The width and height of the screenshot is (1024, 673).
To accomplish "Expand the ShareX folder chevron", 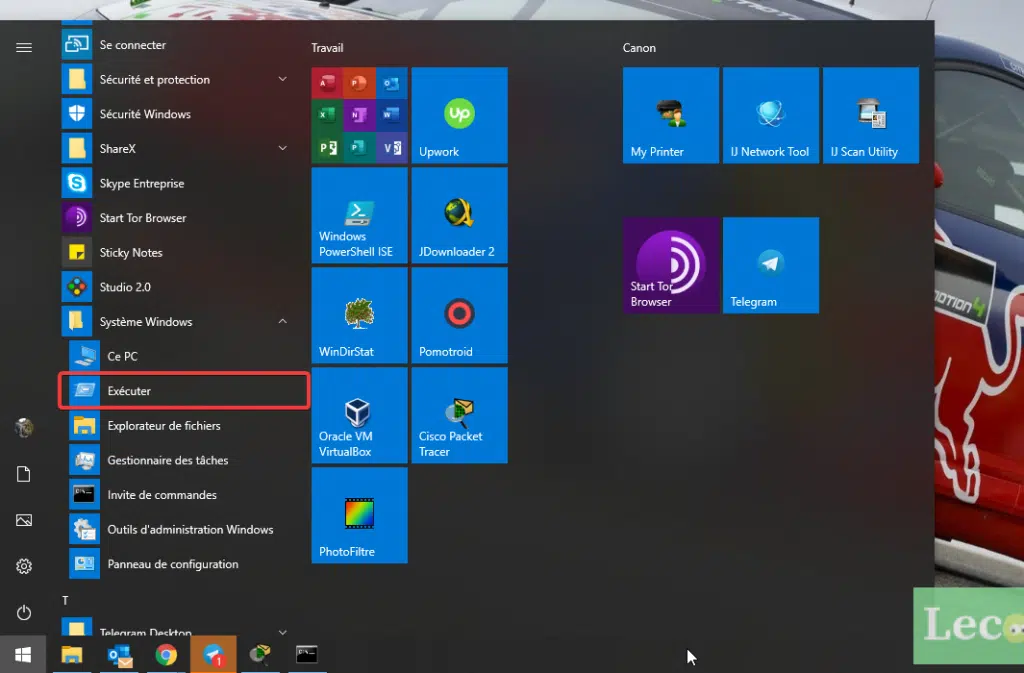I will pyautogui.click(x=283, y=148).
